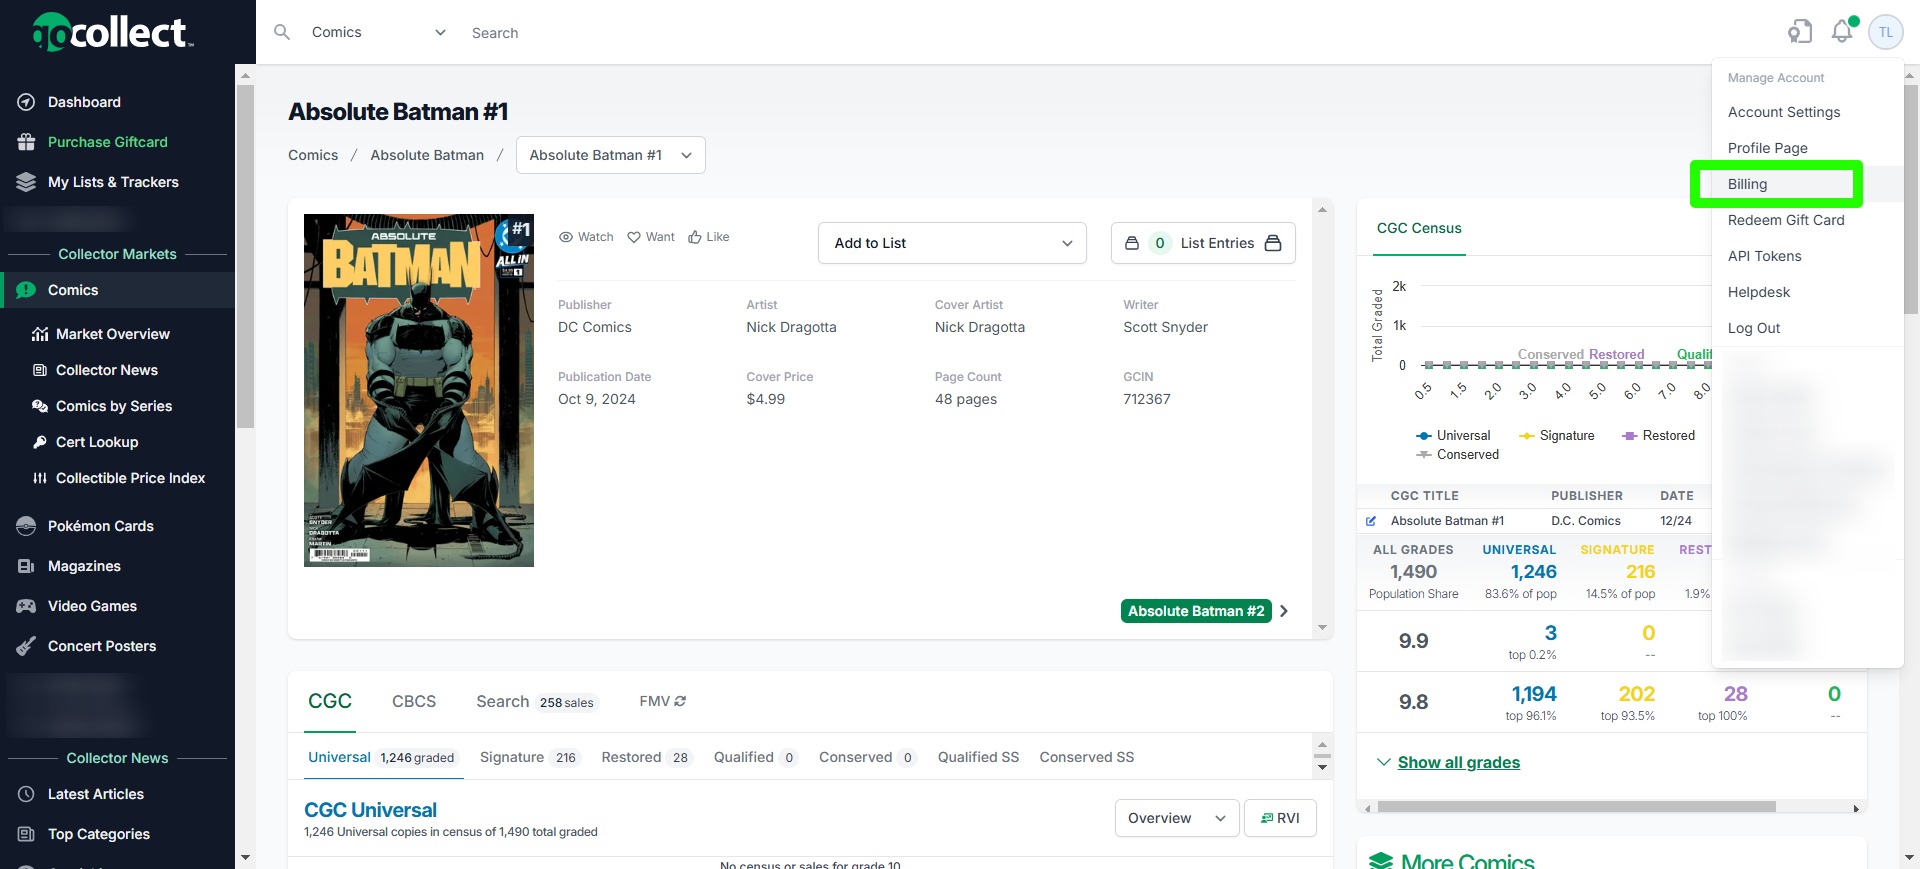Go to Pokémon Cards market
1920x869 pixels.
click(x=101, y=526)
